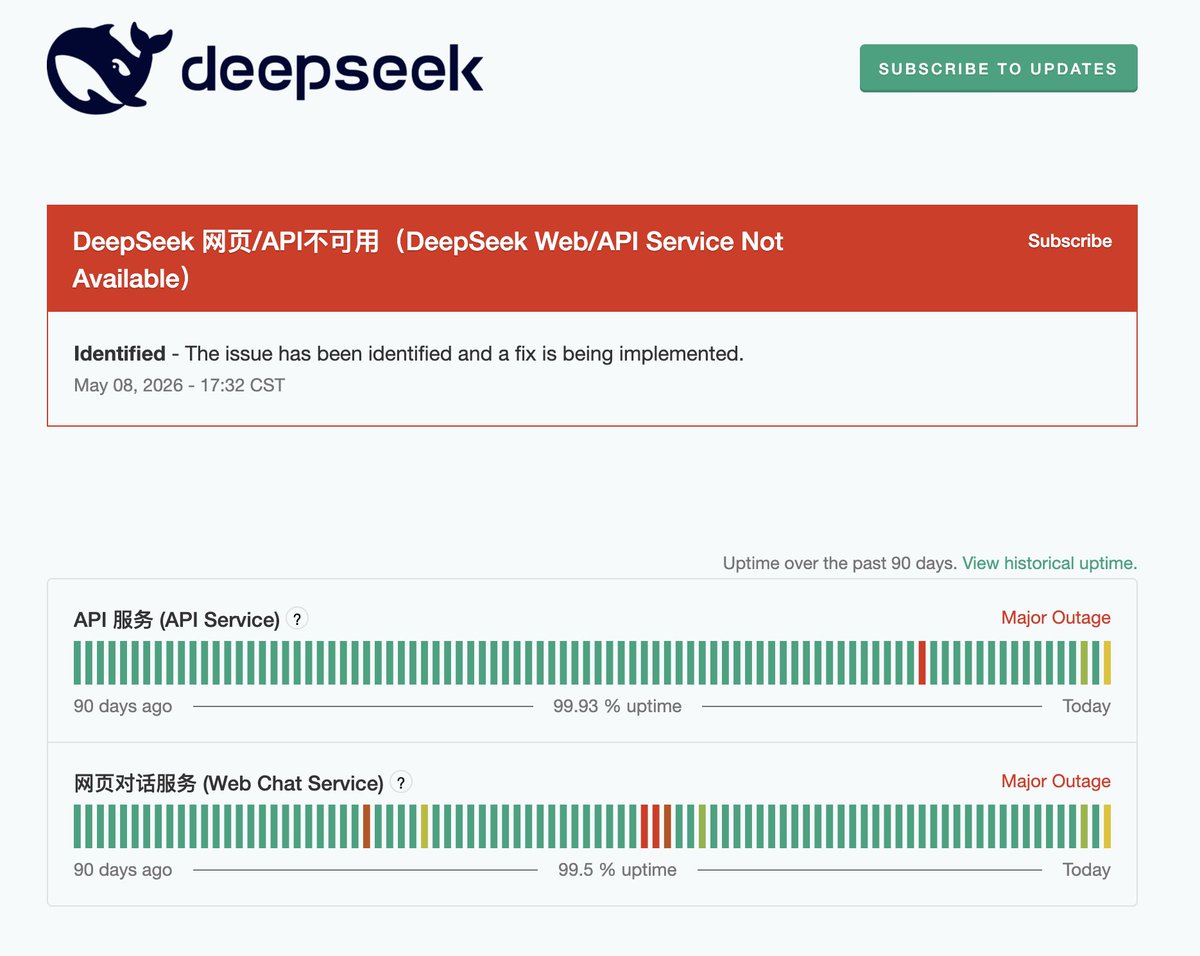Viewport: 1200px width, 956px height.
Task: Click Major Outage status of API Service
Action: tap(1056, 618)
